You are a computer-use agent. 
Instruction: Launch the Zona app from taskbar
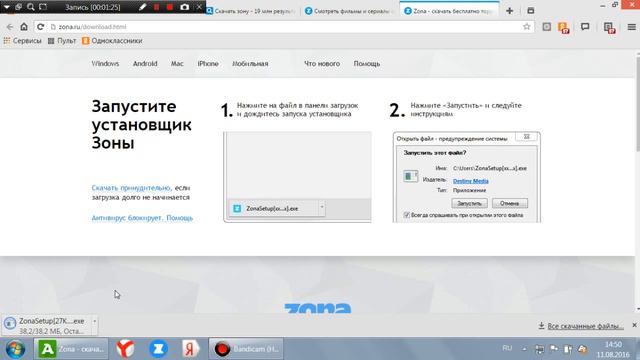(x=158, y=349)
